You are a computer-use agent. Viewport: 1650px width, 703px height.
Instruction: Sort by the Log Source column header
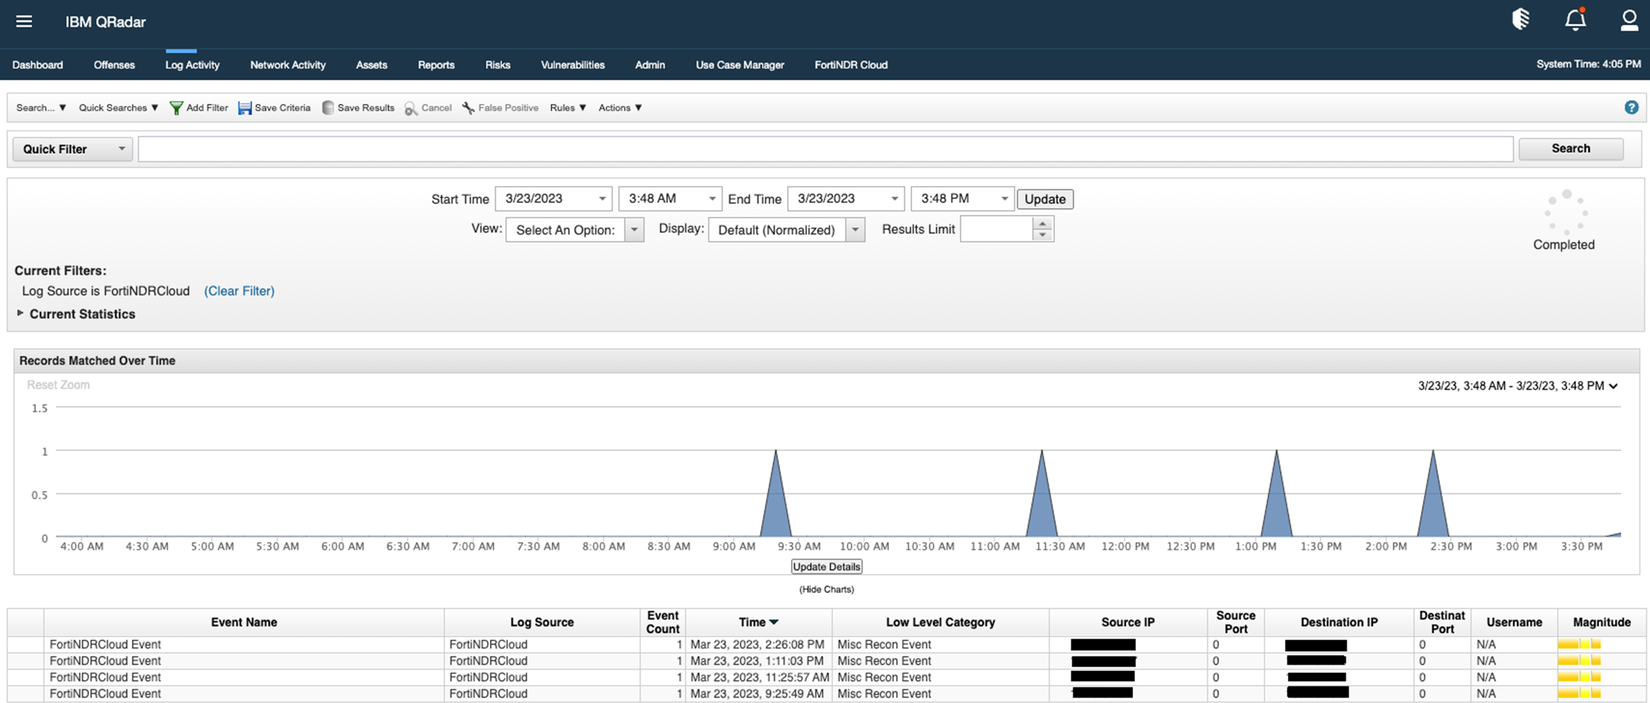coord(542,622)
